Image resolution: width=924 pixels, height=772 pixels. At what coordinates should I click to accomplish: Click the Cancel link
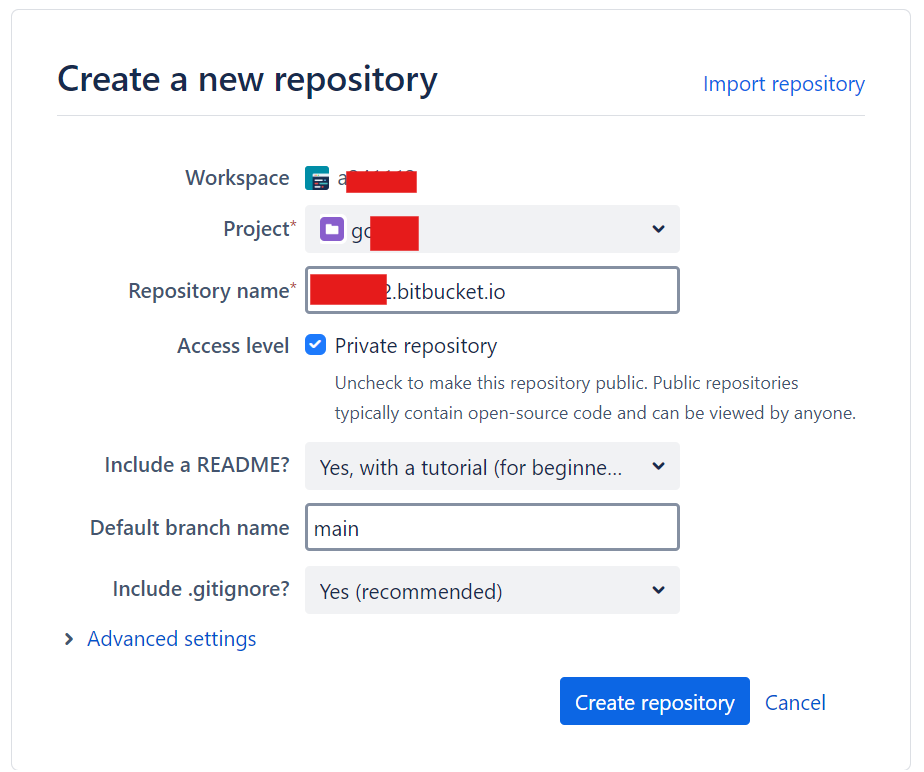(795, 702)
